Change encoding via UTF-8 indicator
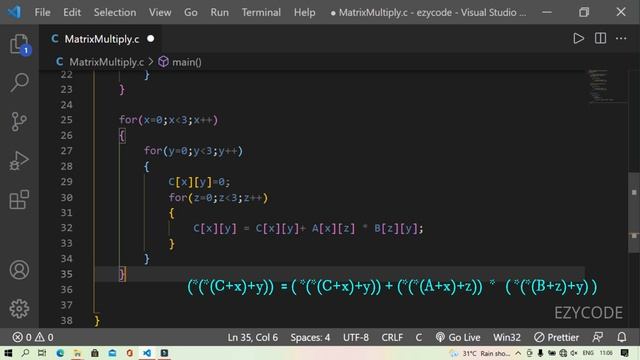 [x=356, y=337]
